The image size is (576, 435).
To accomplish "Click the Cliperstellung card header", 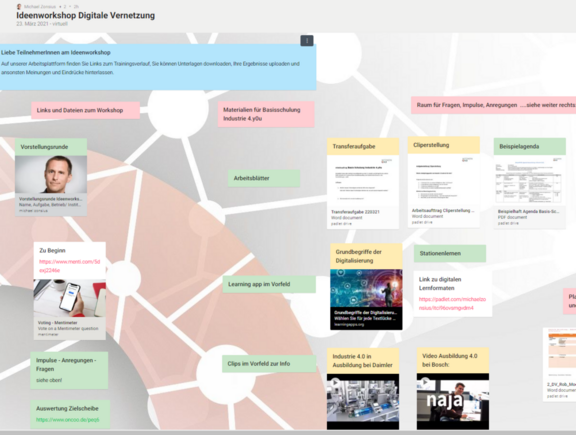I will coord(444,145).
